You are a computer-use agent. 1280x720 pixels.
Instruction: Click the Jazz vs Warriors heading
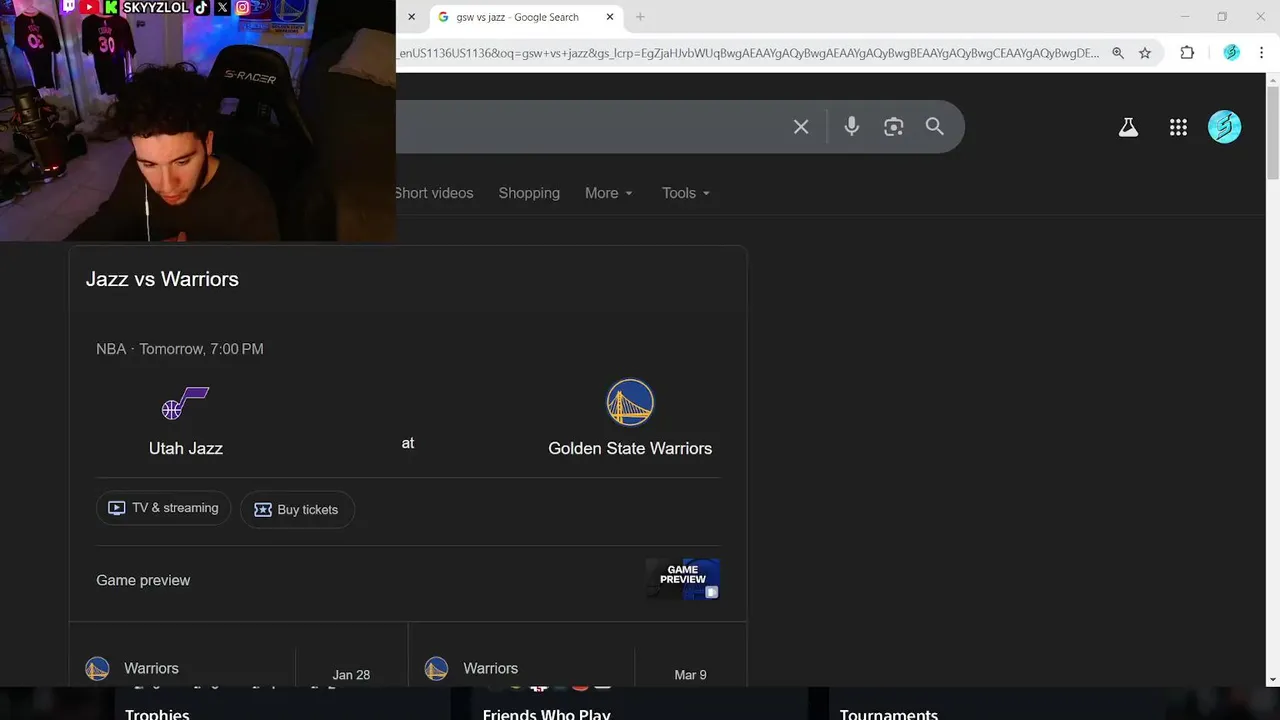pyautogui.click(x=162, y=279)
